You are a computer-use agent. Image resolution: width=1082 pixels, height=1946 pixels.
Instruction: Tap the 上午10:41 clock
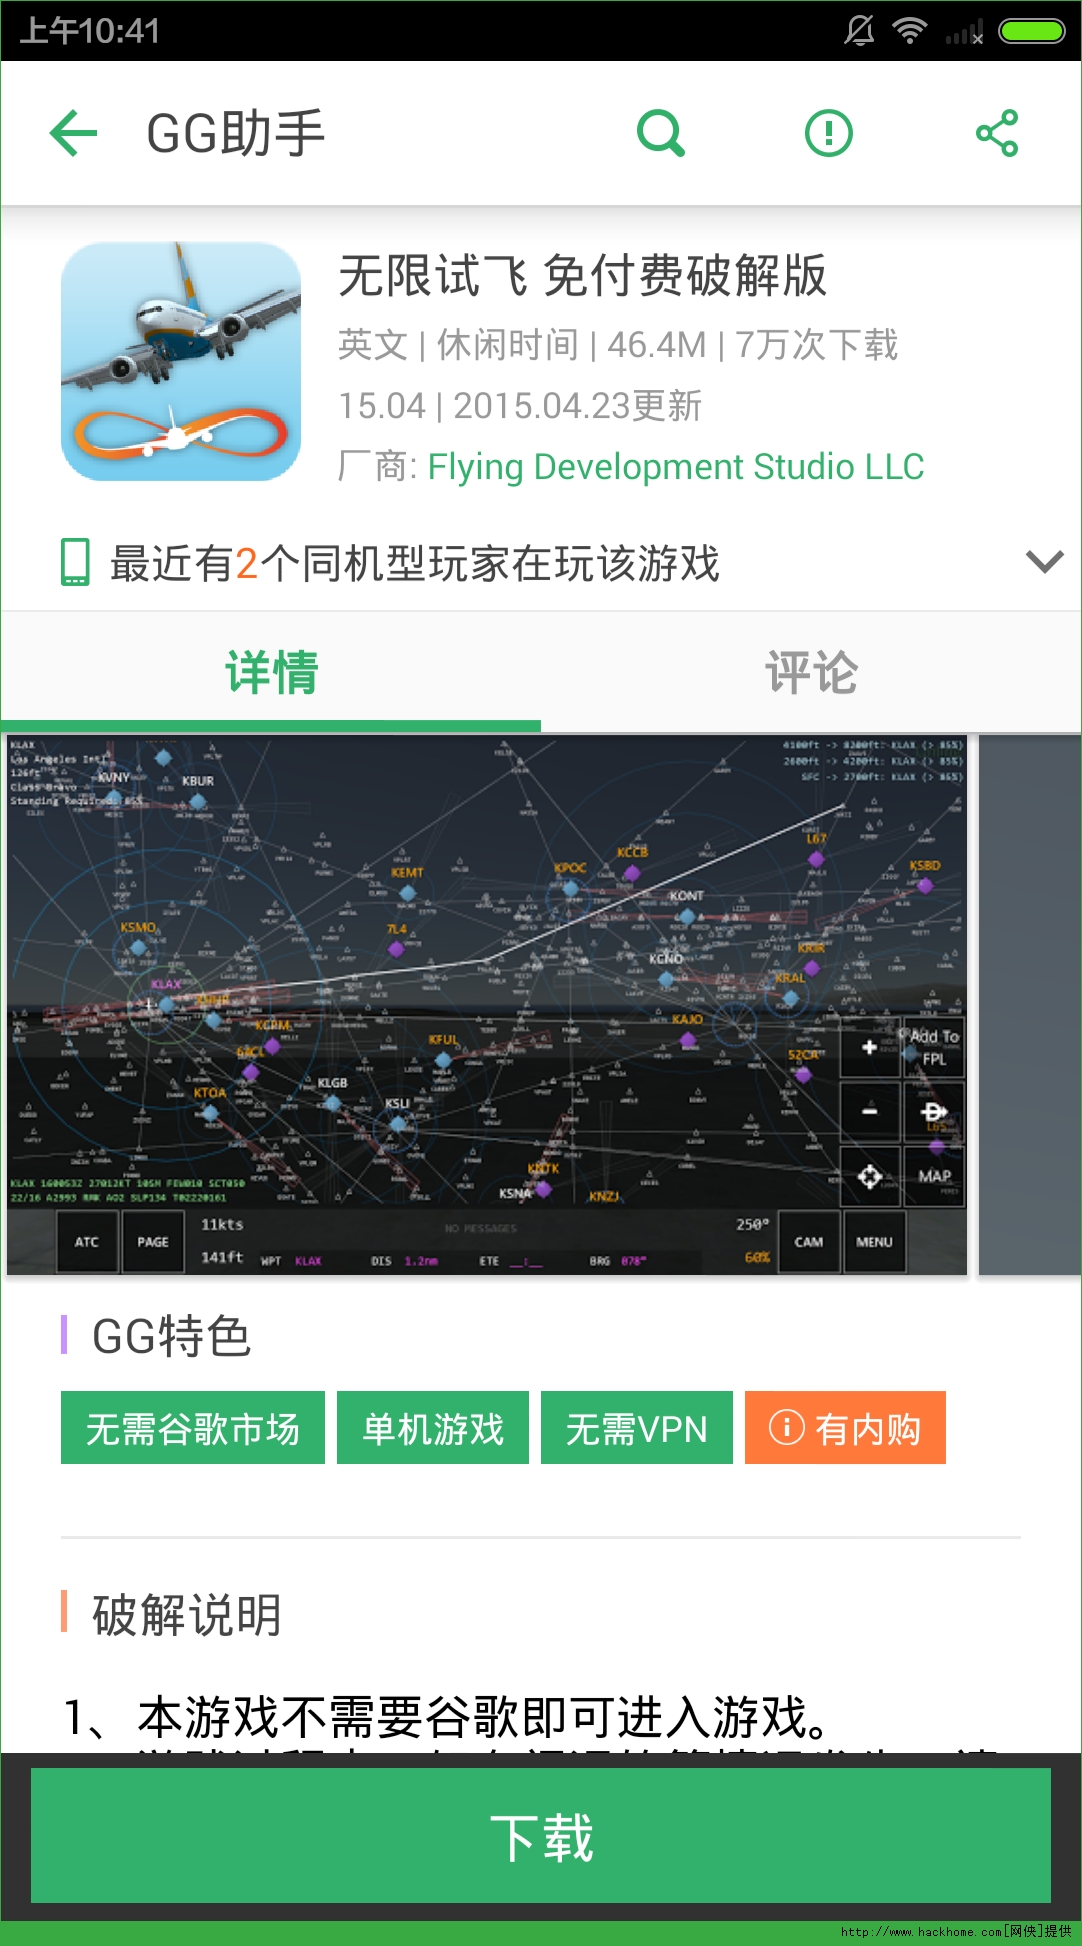pos(90,31)
